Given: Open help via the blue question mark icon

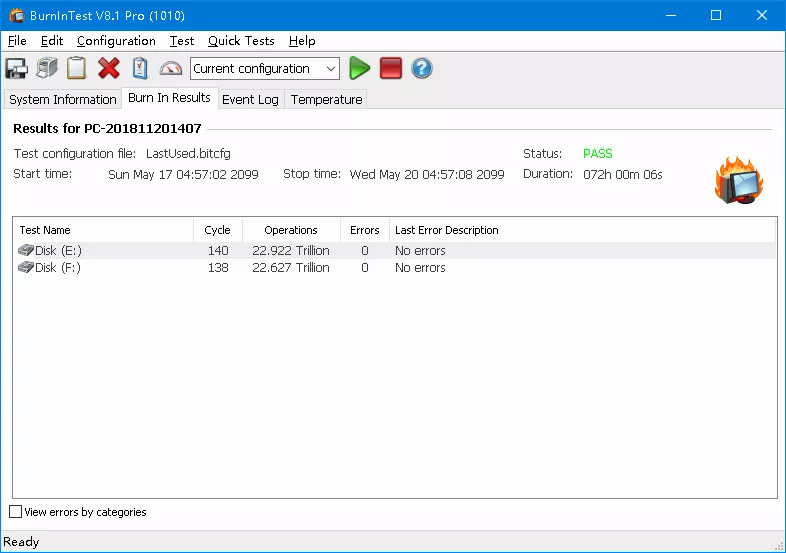Looking at the screenshot, I should click(422, 69).
